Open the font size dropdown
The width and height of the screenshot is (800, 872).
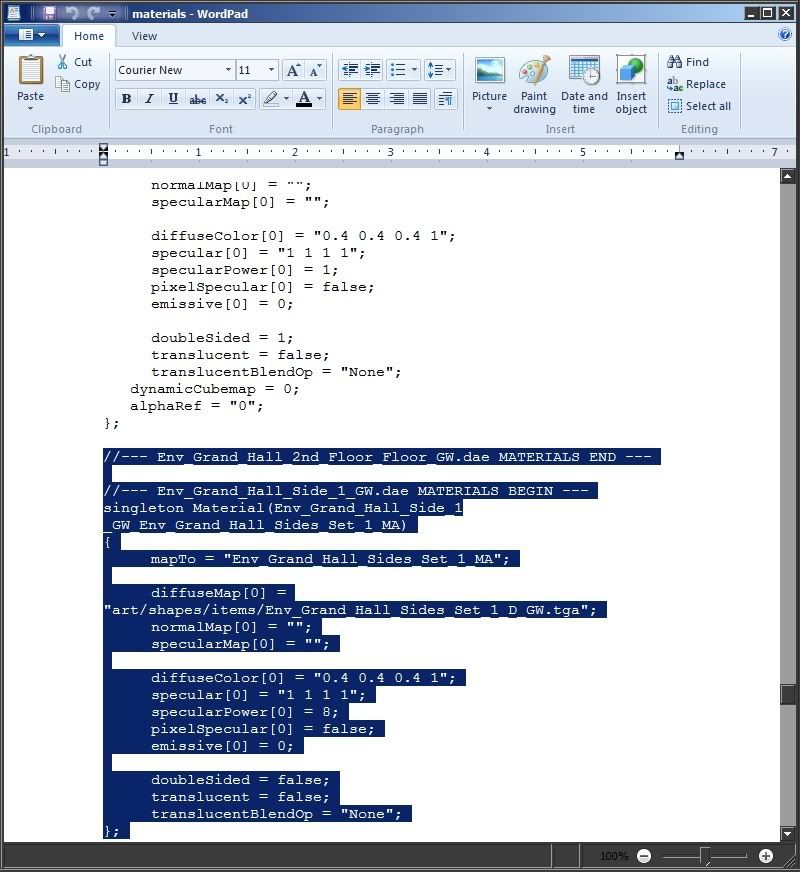(x=271, y=70)
